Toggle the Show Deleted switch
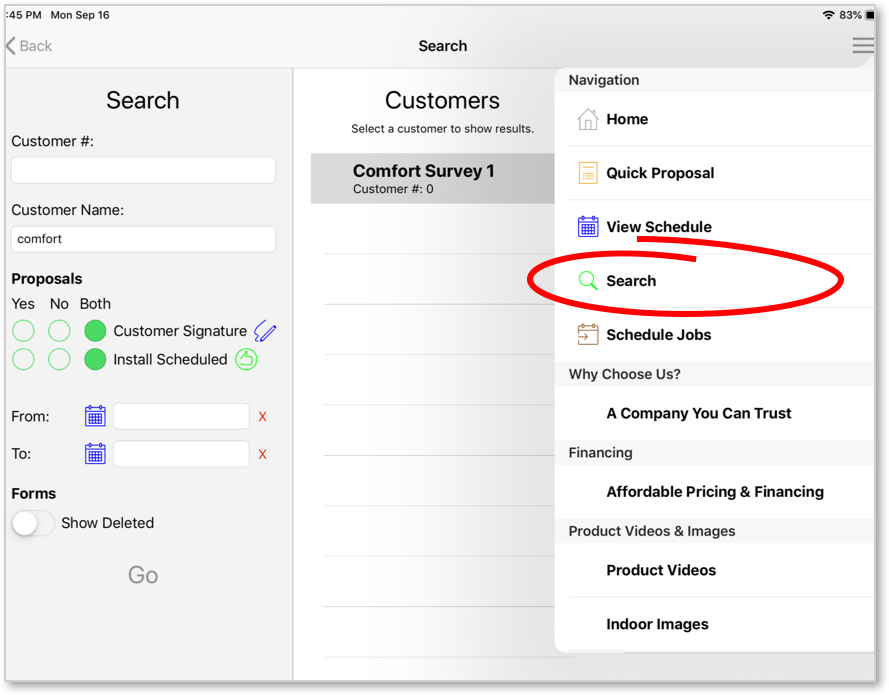This screenshot has width=889, height=695. (x=33, y=523)
